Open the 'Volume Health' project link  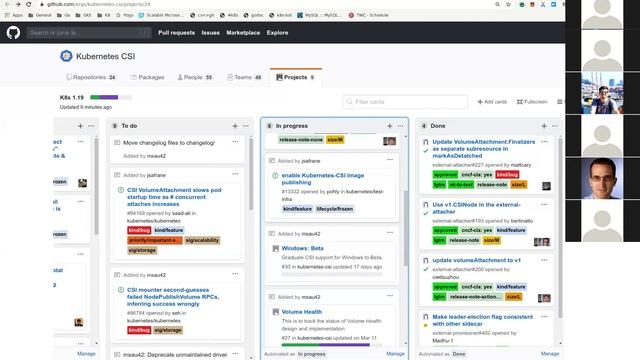(x=302, y=312)
